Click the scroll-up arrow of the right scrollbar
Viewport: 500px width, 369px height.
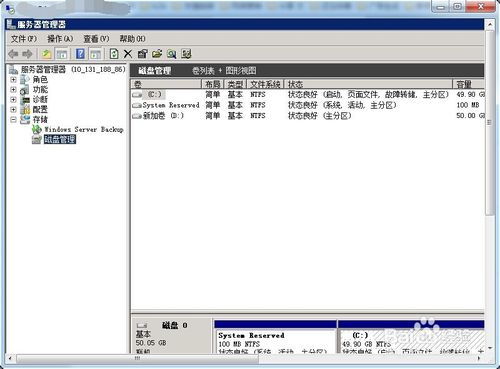(x=490, y=25)
